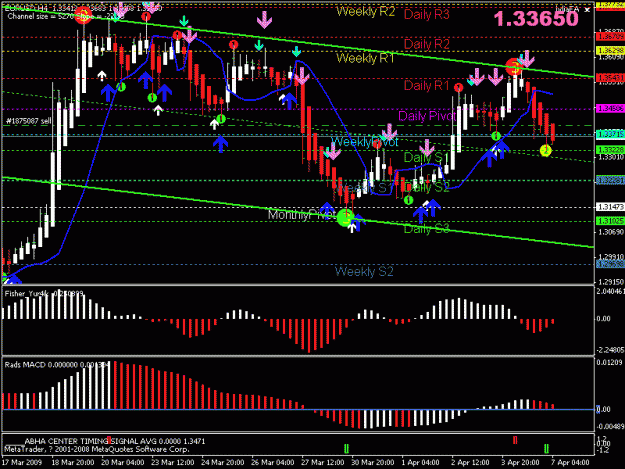Click the Weekly S2 label
Viewport: 625px width, 469px height.
click(x=364, y=271)
